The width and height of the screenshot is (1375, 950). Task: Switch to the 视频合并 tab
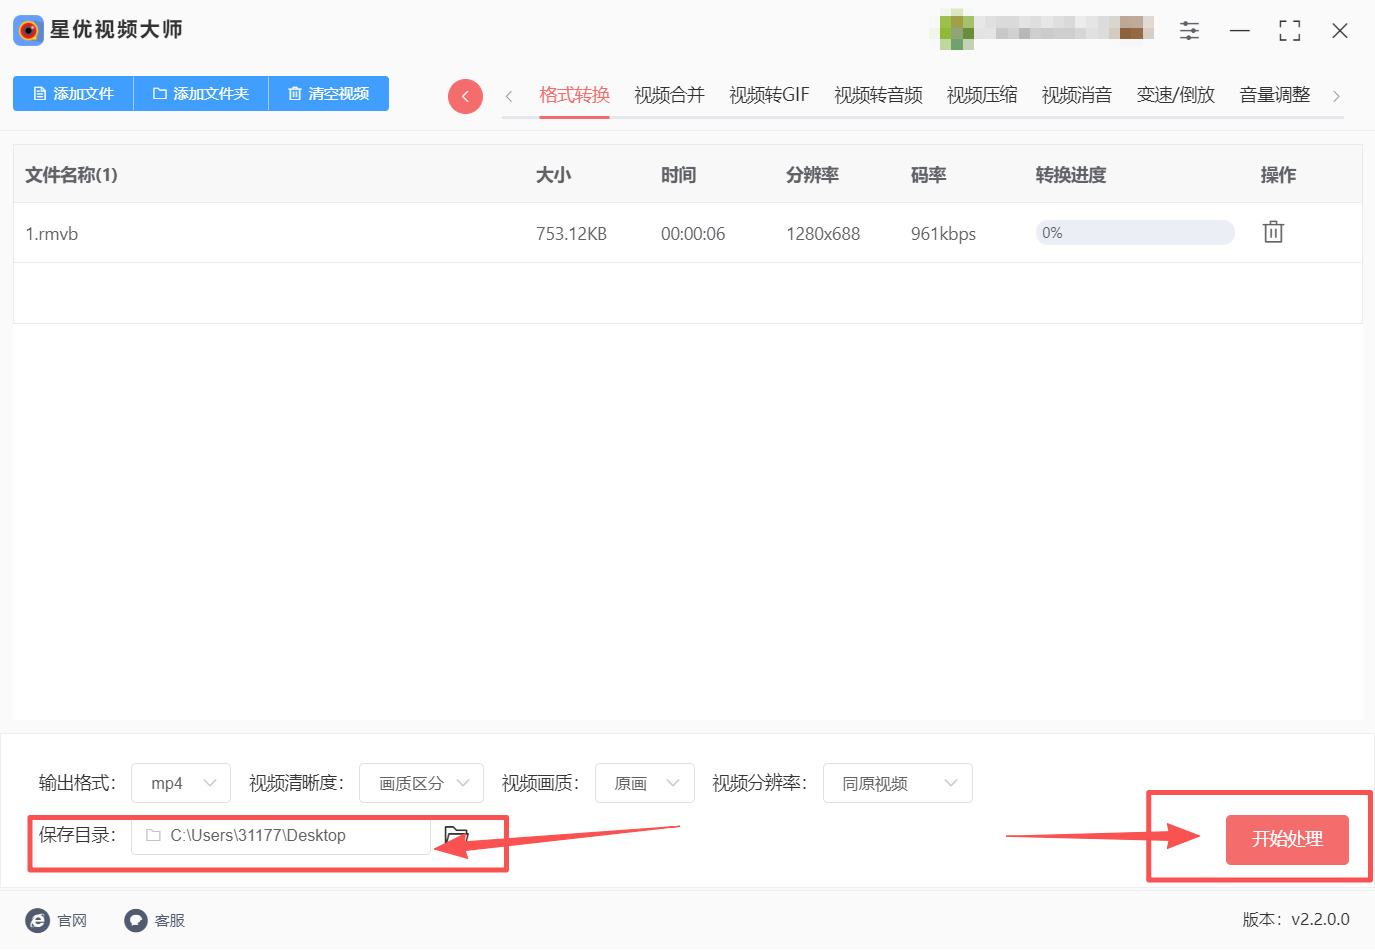click(x=669, y=95)
